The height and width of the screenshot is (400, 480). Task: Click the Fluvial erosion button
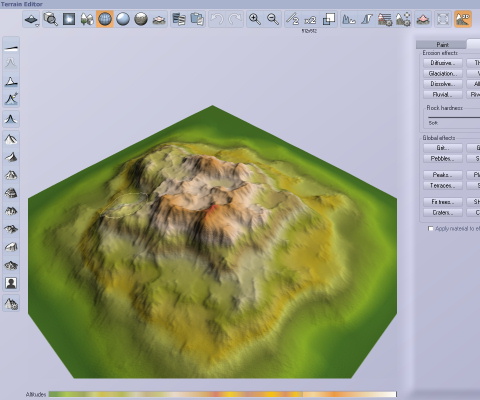point(443,95)
